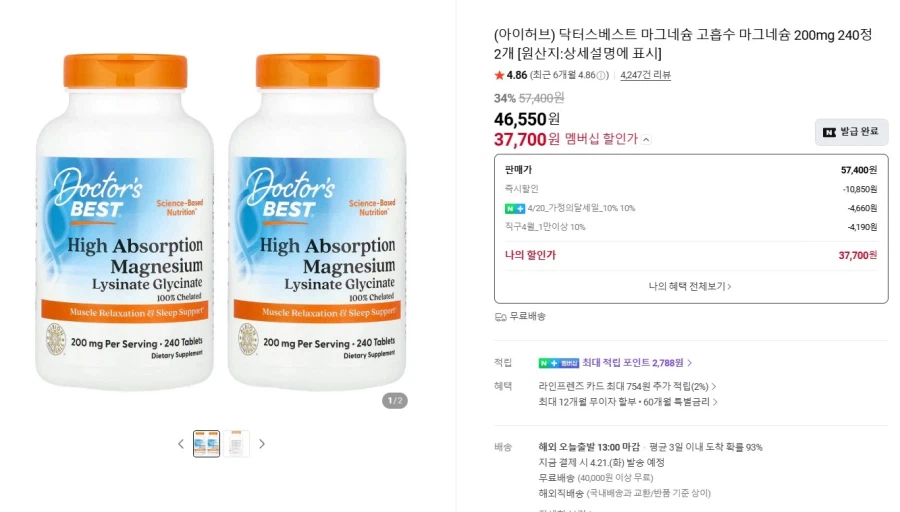
Task: Open 나의 혜택 전체보기 link
Action: 690,286
